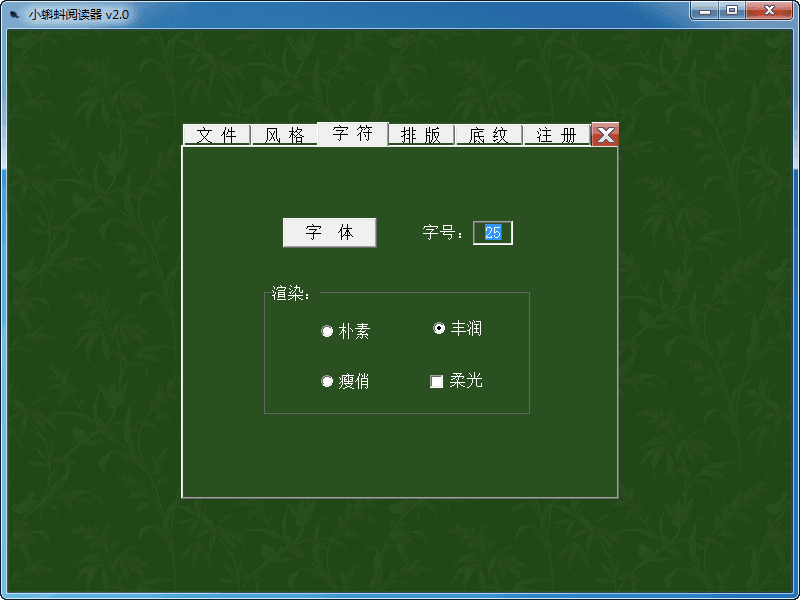Switch to the 排版 tab
800x600 pixels.
[421, 133]
